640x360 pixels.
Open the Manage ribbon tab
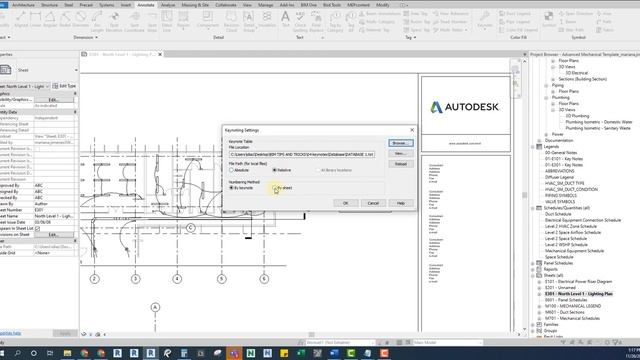265,5
